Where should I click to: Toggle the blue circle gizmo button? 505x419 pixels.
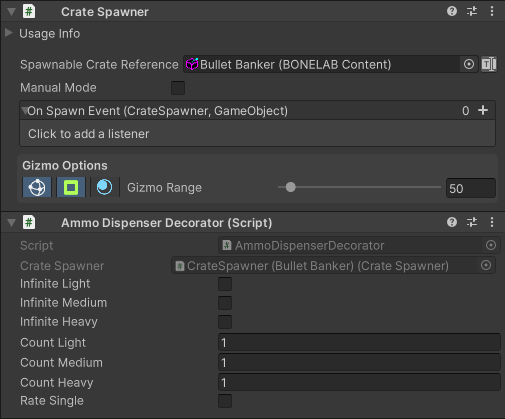pos(104,187)
